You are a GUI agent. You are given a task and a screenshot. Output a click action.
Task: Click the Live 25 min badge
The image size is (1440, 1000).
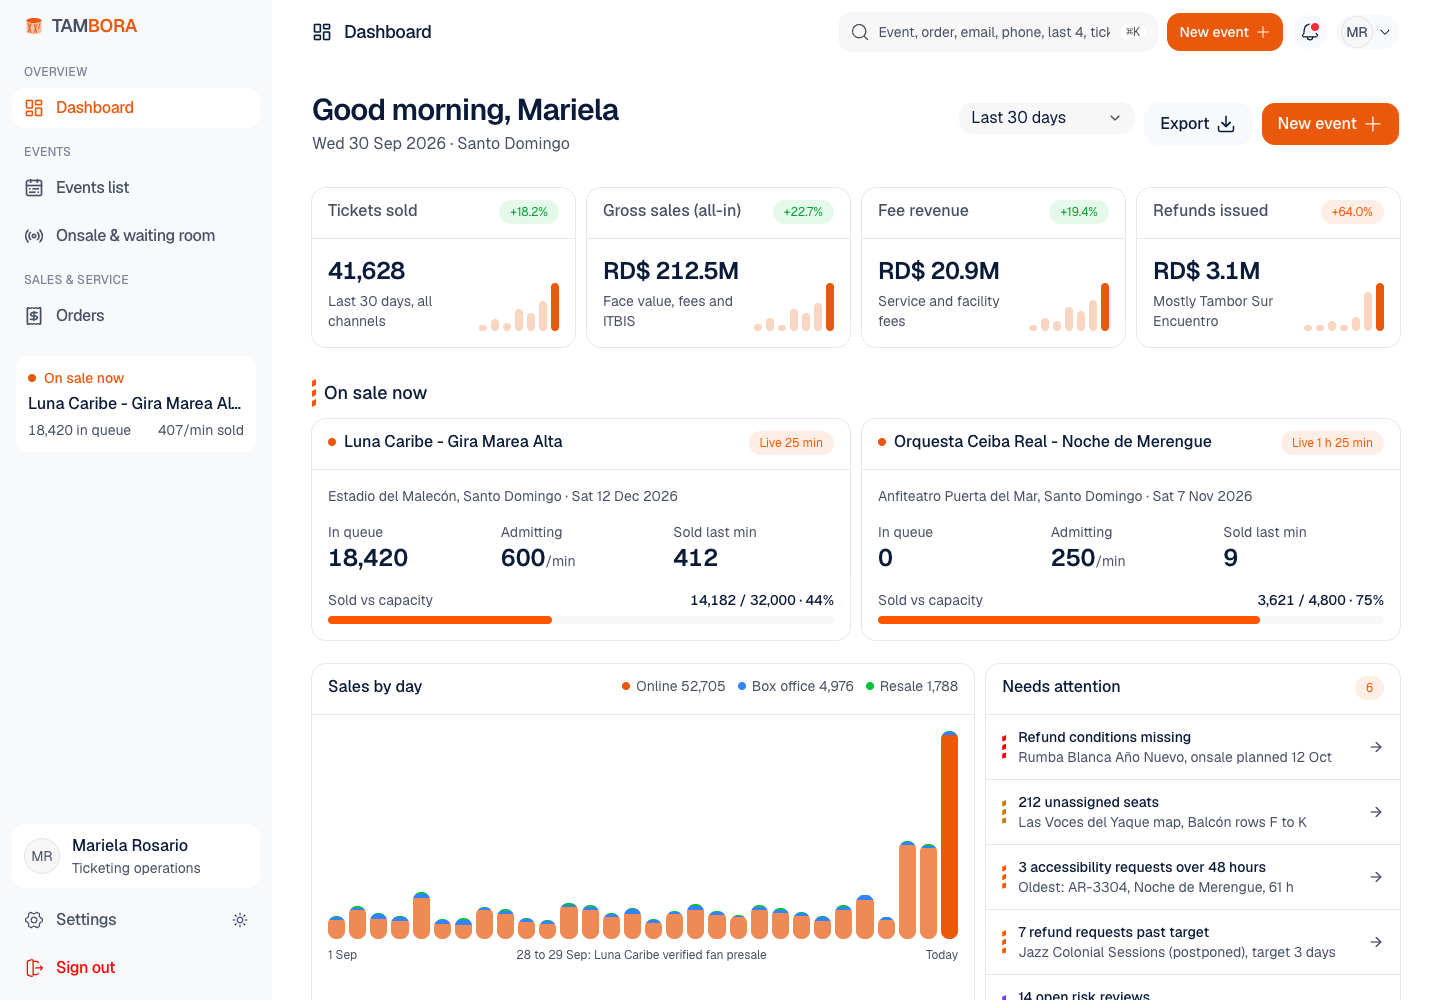[791, 443]
